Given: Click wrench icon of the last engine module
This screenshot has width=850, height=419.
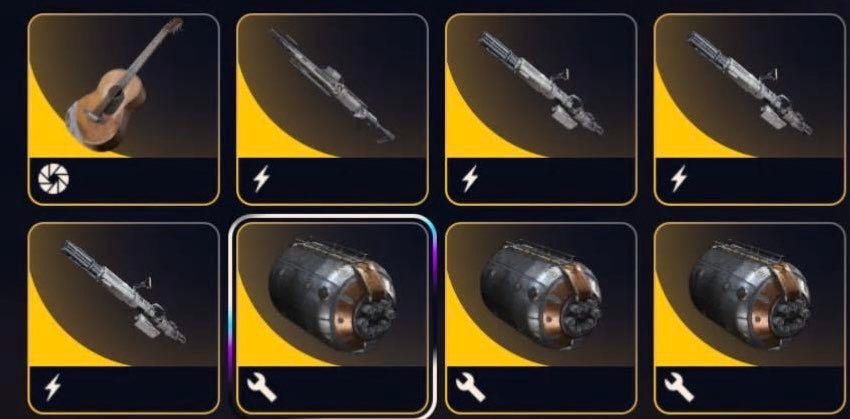Looking at the screenshot, I should tap(679, 388).
